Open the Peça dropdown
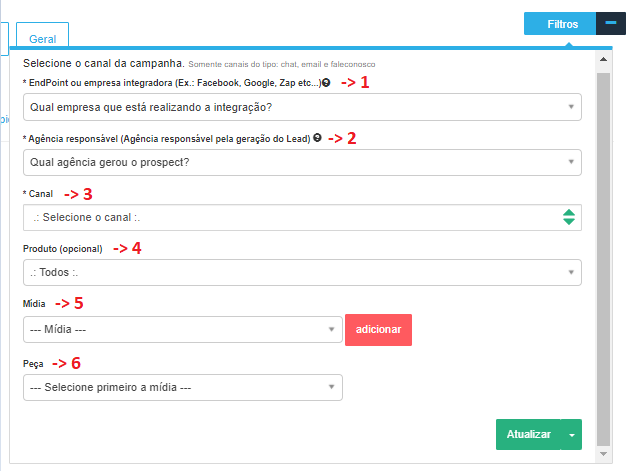Viewport: 632px width, 471px height. tap(182, 387)
